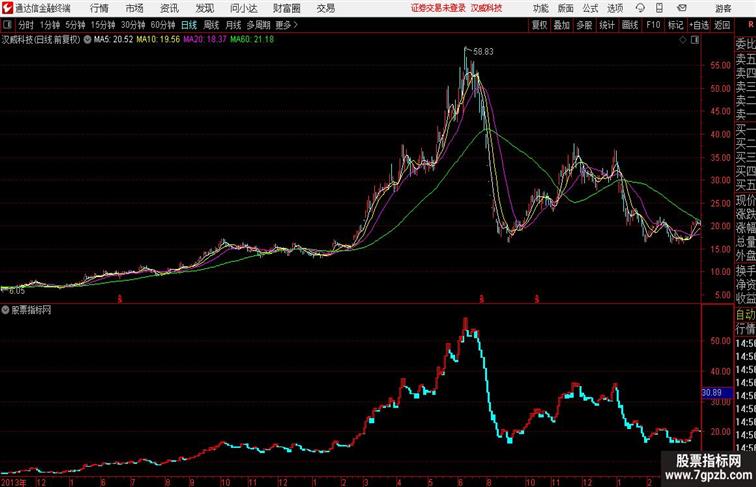Switch to 15分钟 period tab
Screen dimensions: 756x487
103,25
